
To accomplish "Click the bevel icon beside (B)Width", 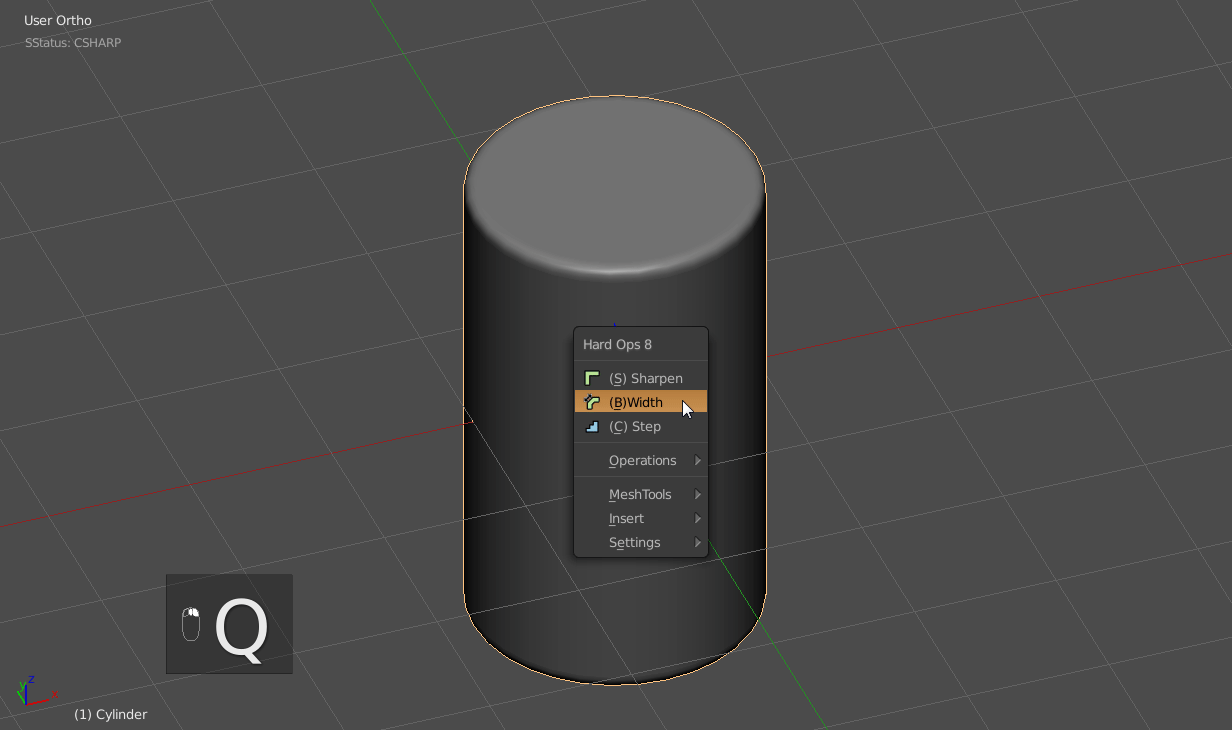I will point(592,402).
